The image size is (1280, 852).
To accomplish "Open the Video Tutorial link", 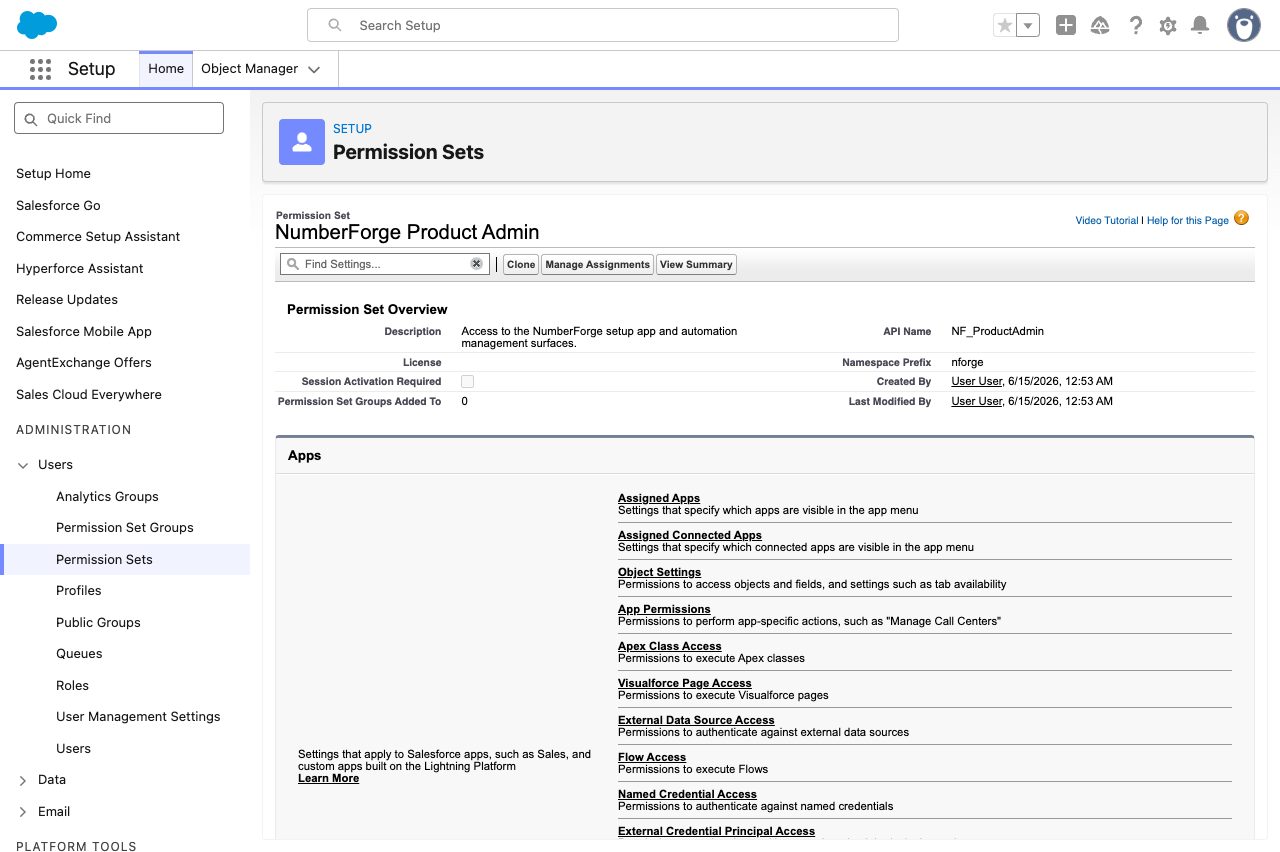I will tap(1107, 220).
